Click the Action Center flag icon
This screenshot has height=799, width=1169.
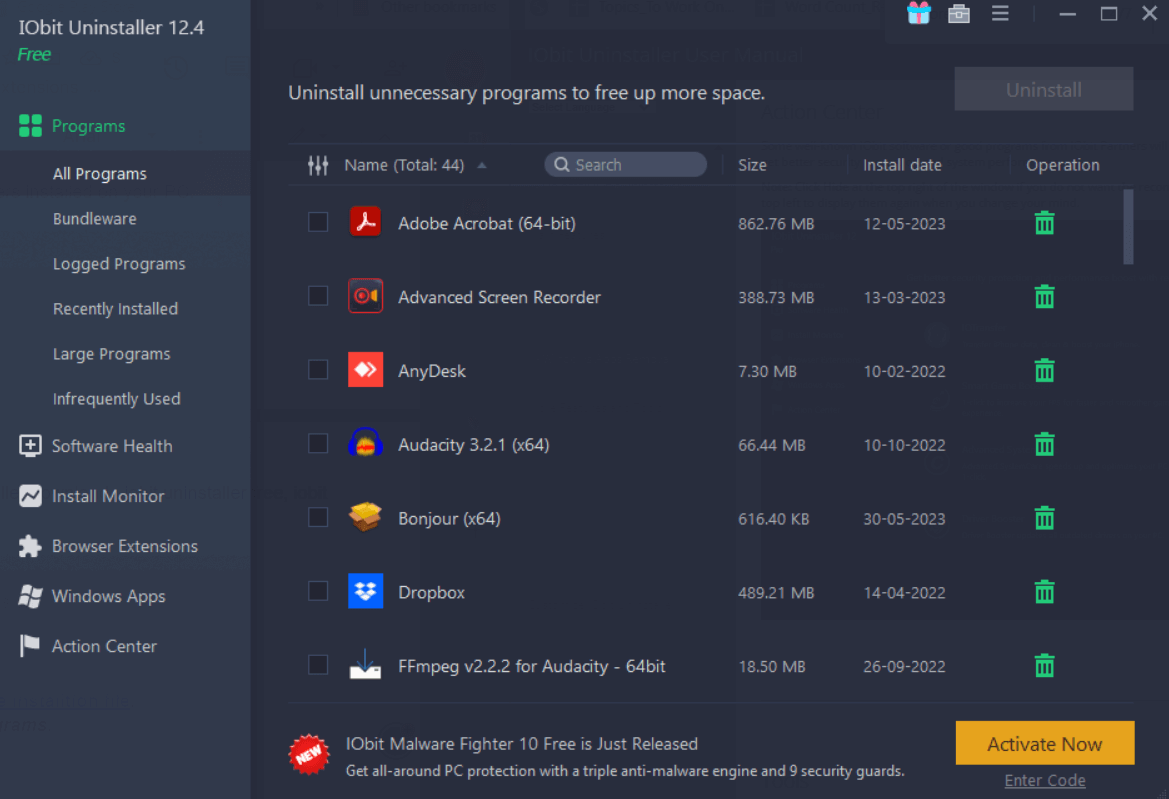click(30, 645)
